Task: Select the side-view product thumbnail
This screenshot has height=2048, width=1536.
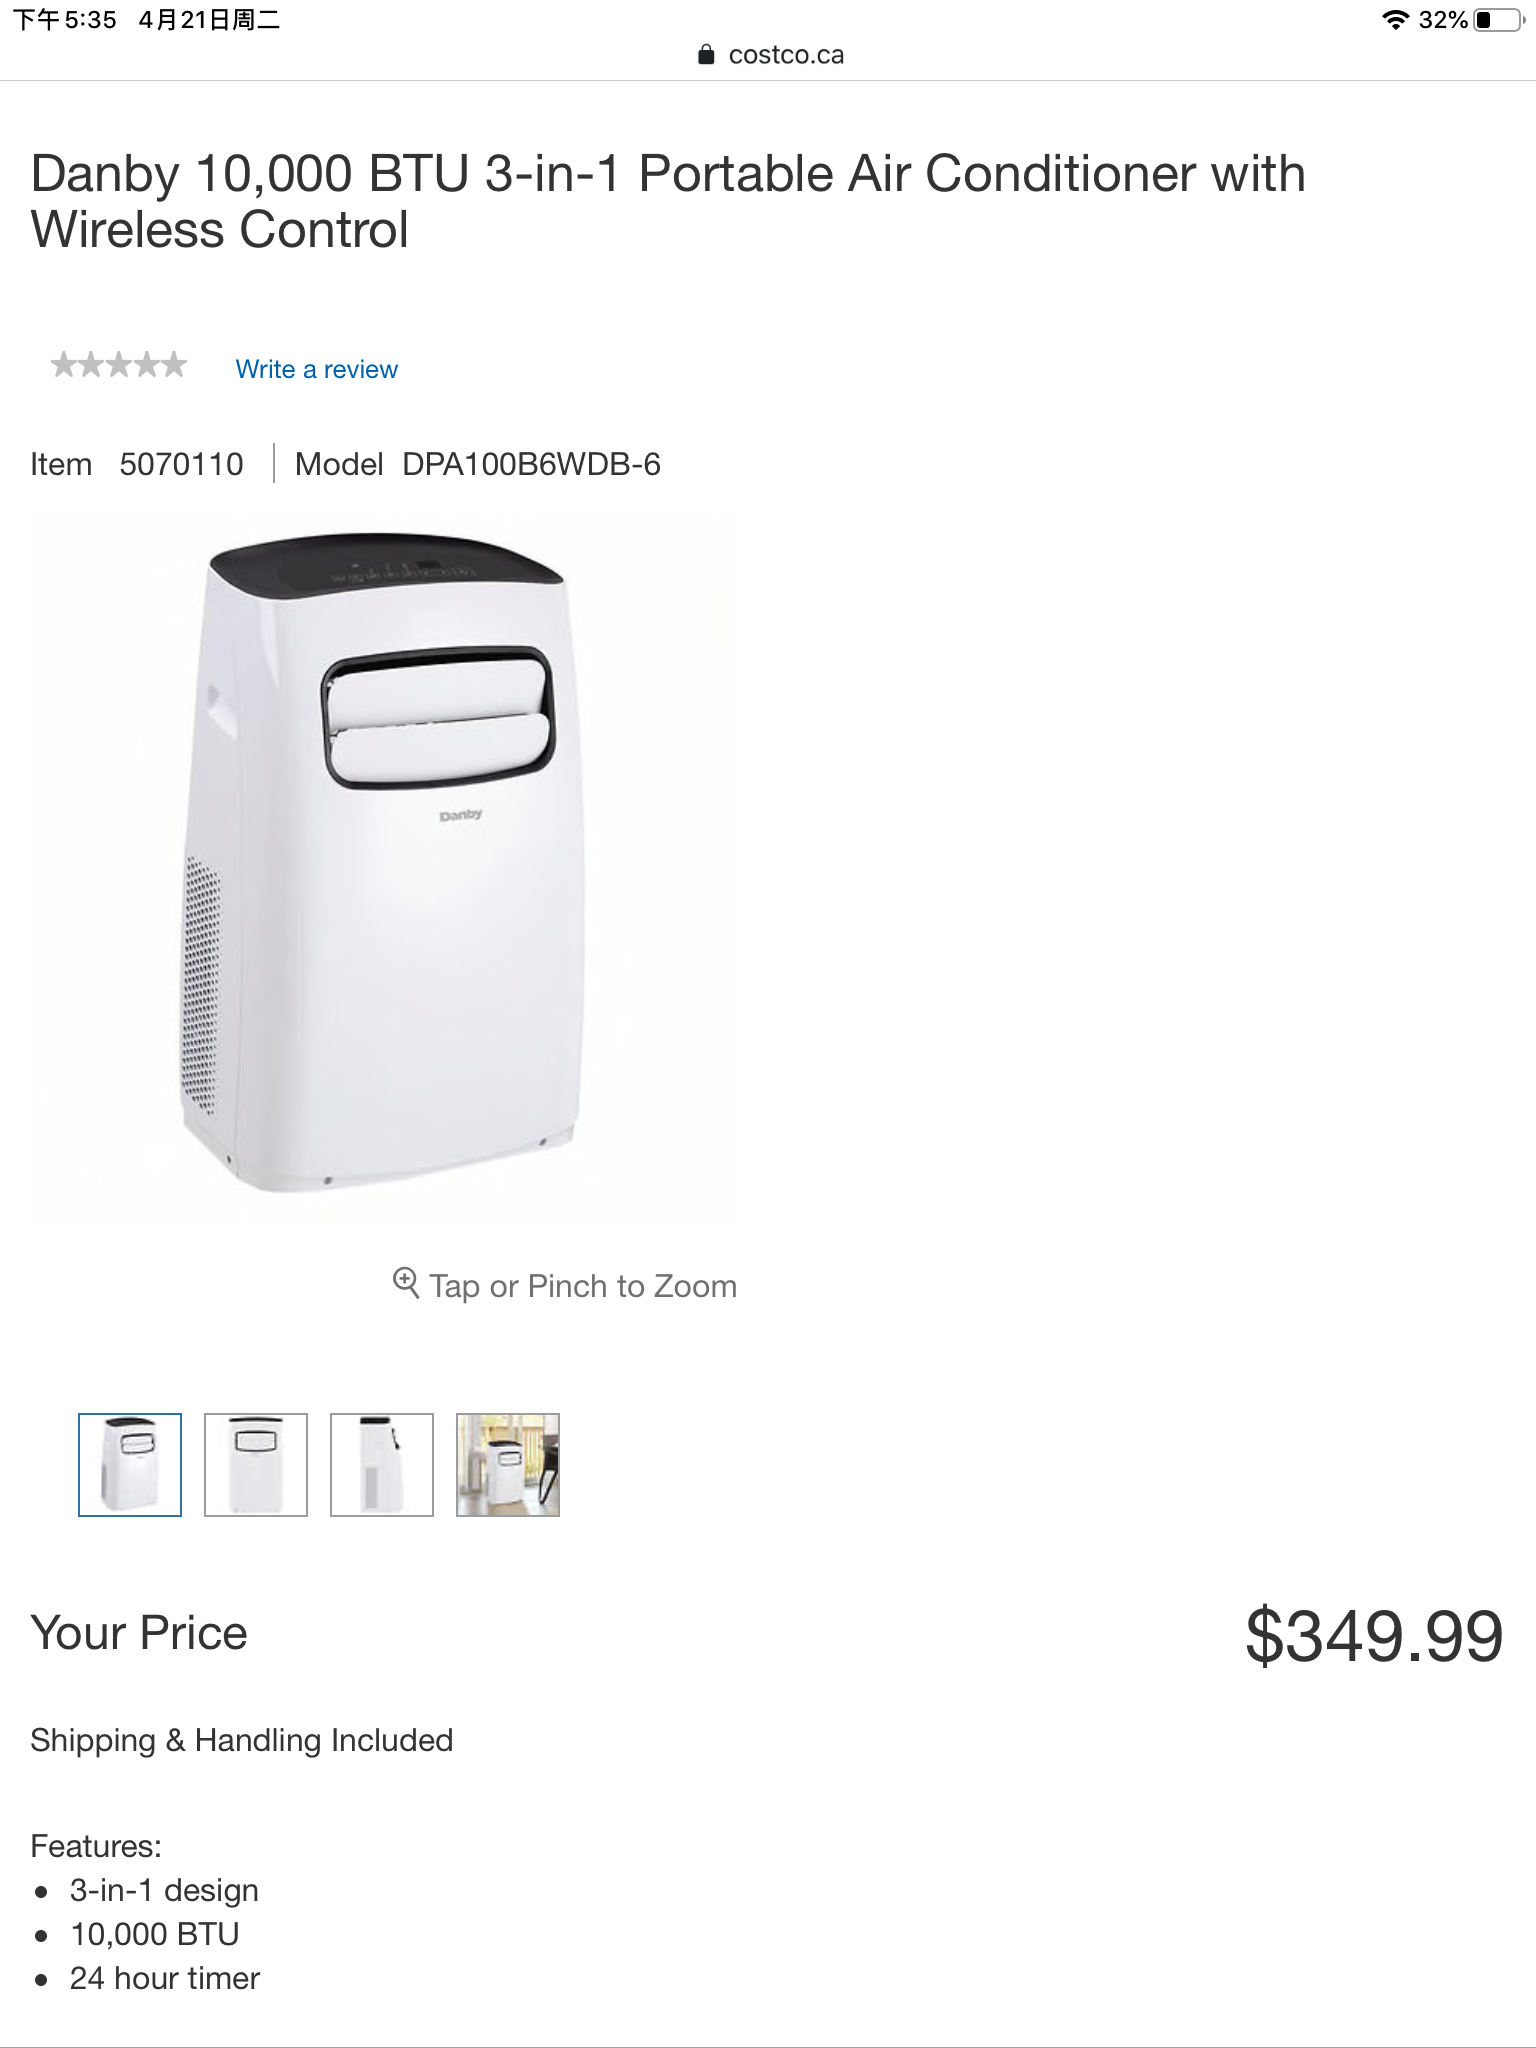Action: (382, 1465)
